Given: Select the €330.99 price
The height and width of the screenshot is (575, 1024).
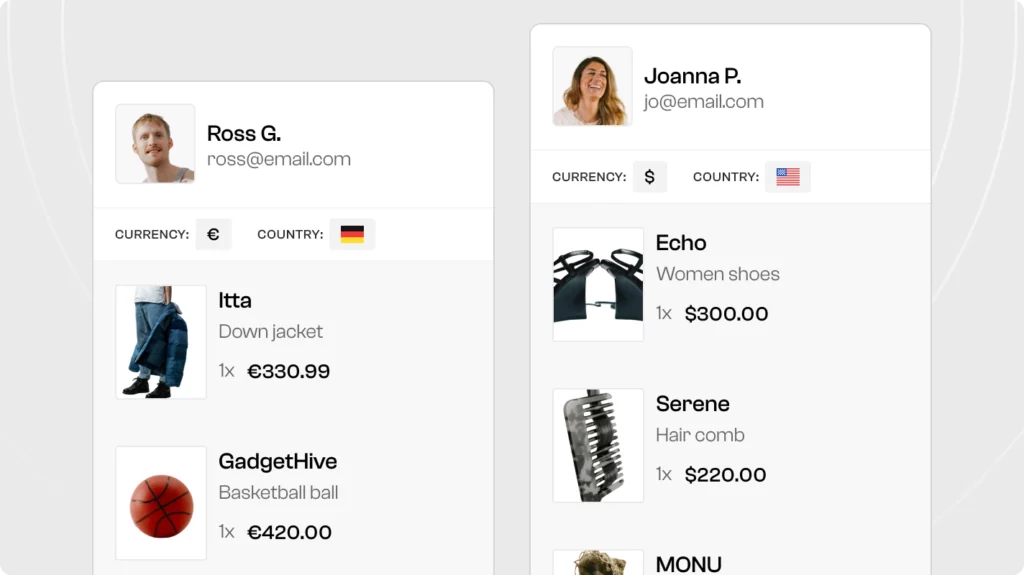Looking at the screenshot, I should click(288, 371).
